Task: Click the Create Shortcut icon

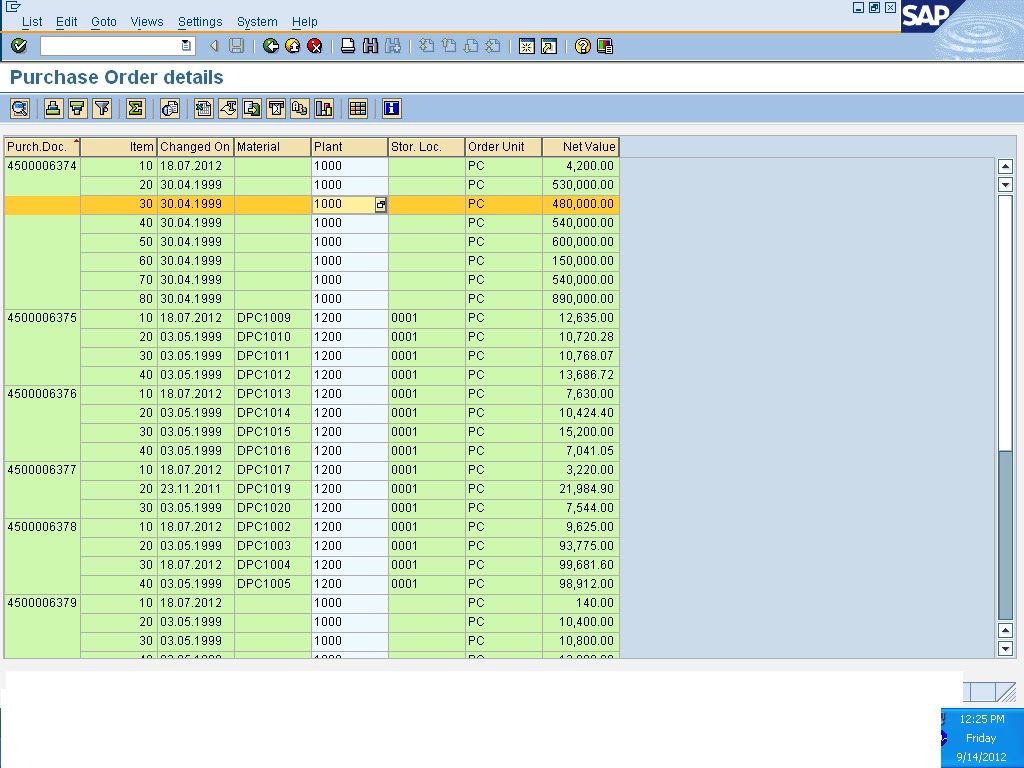Action: pos(549,46)
